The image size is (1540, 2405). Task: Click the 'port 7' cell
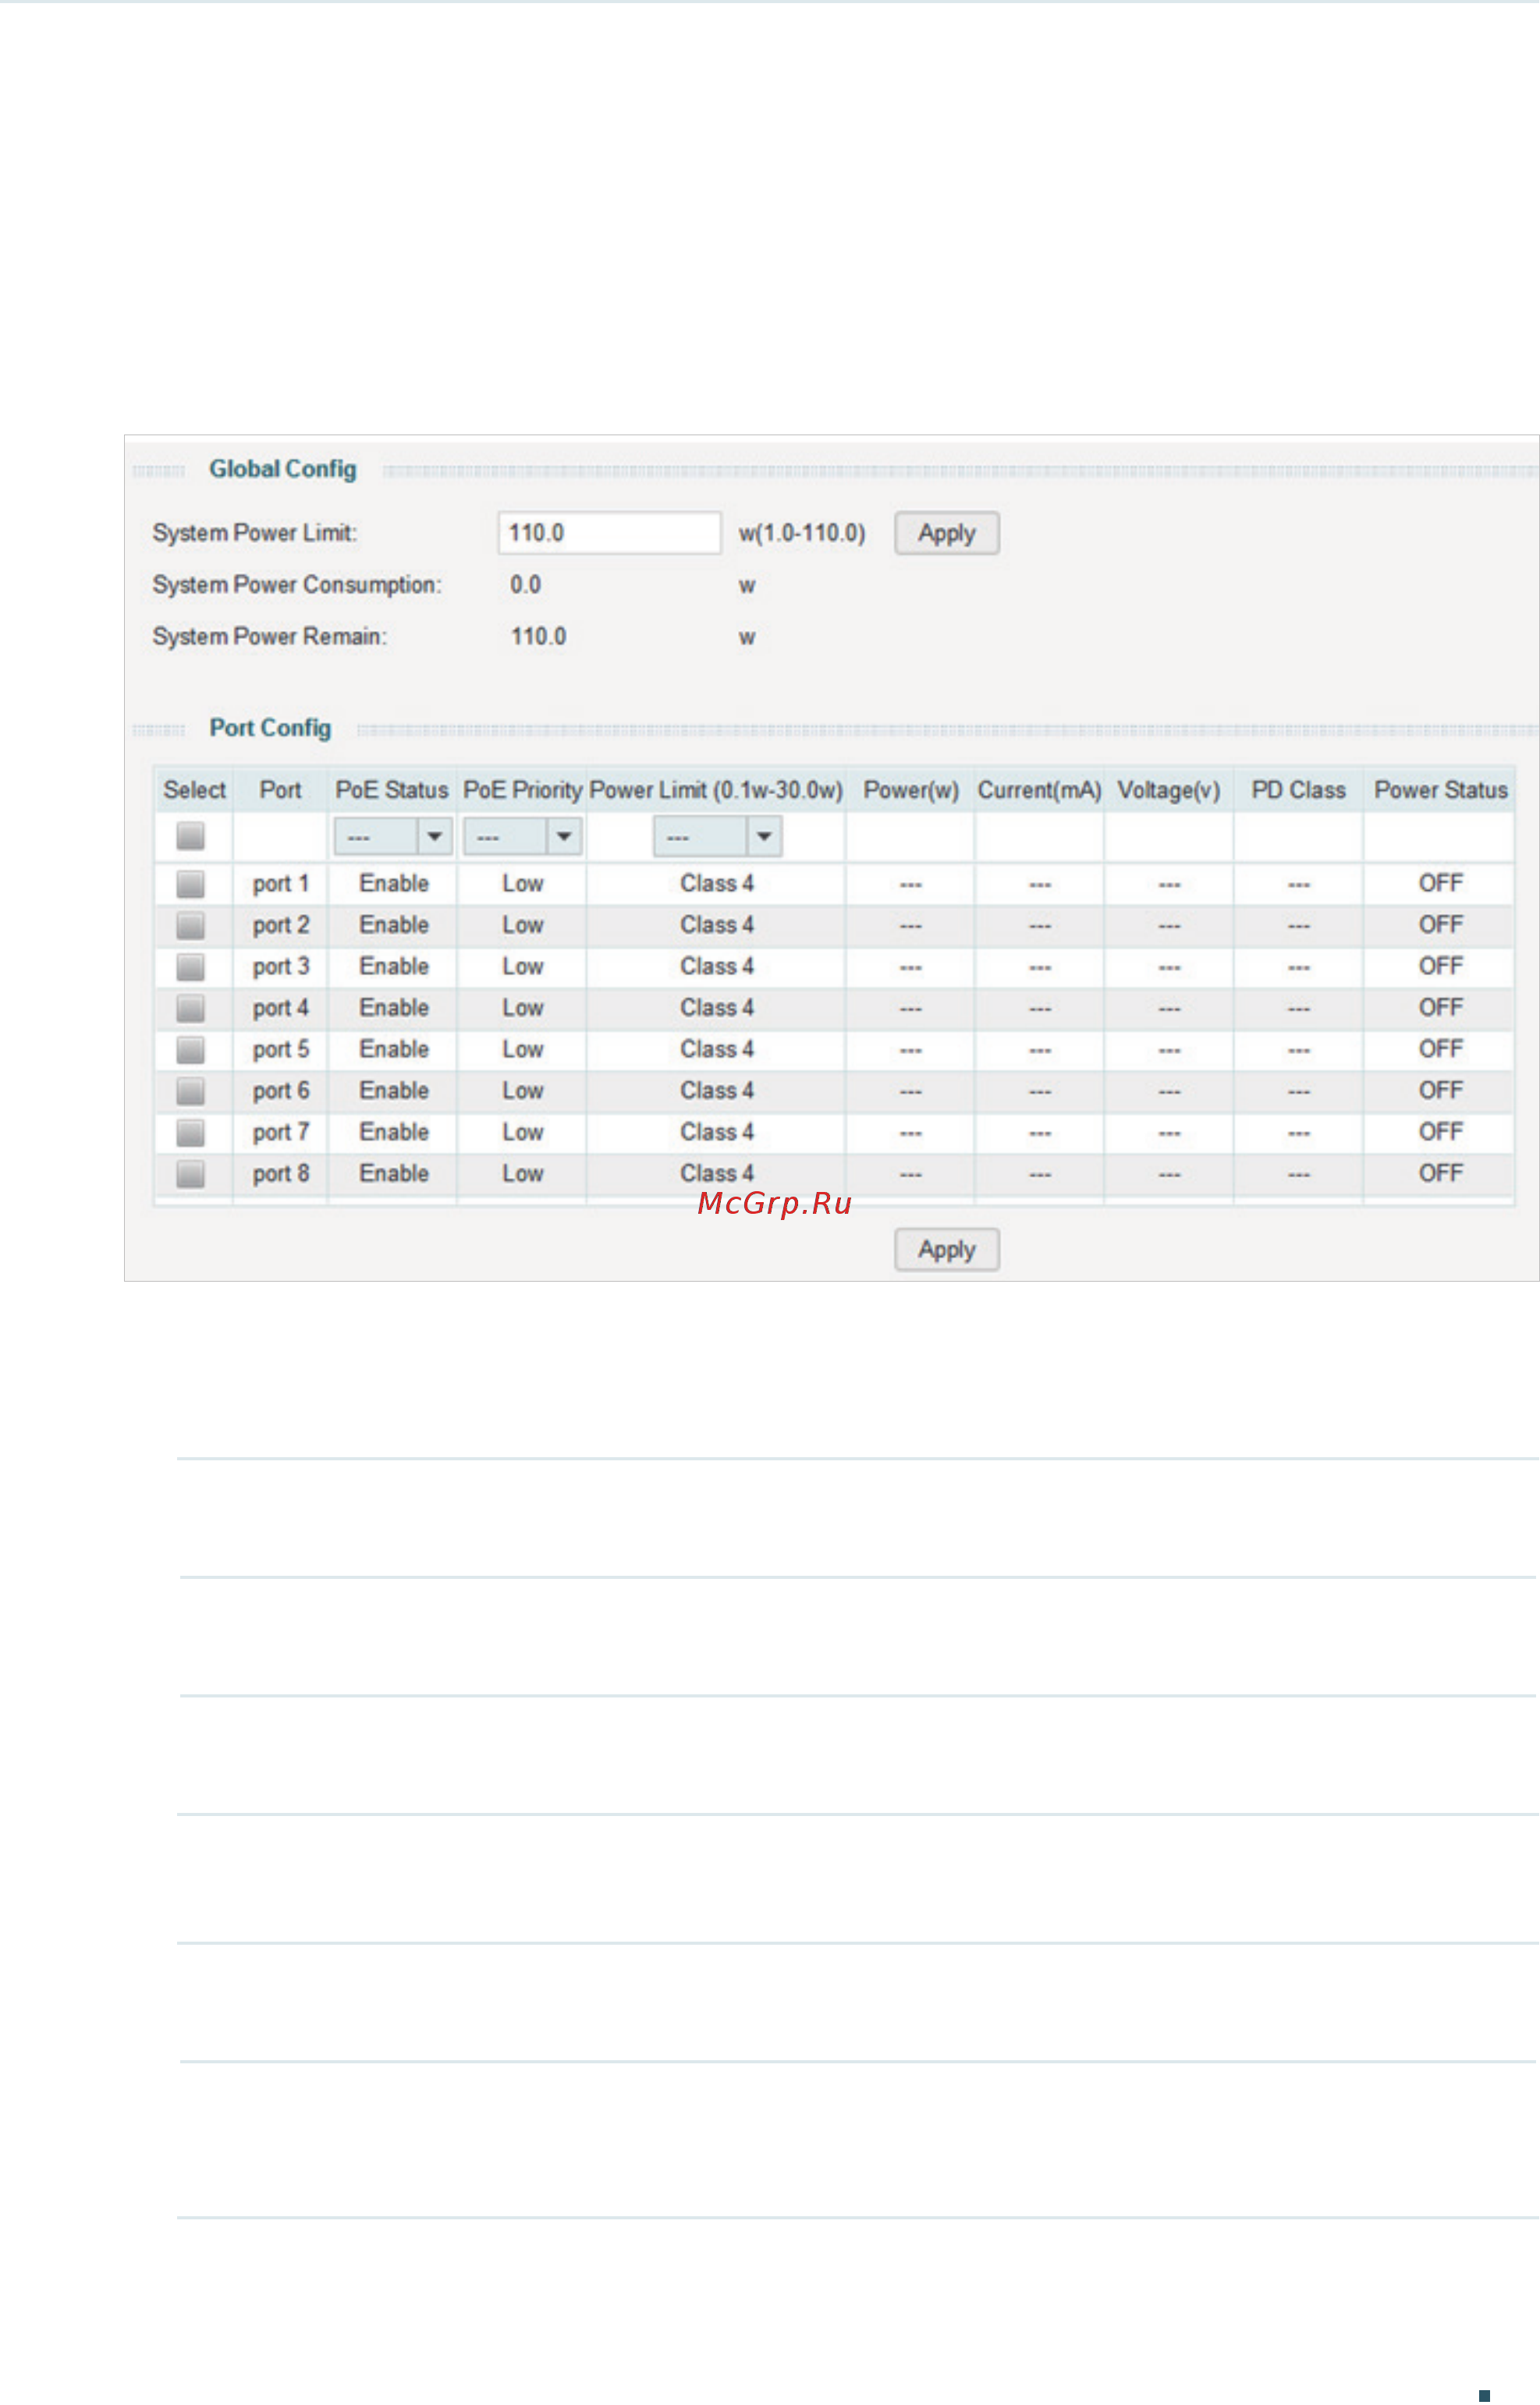[x=281, y=1133]
